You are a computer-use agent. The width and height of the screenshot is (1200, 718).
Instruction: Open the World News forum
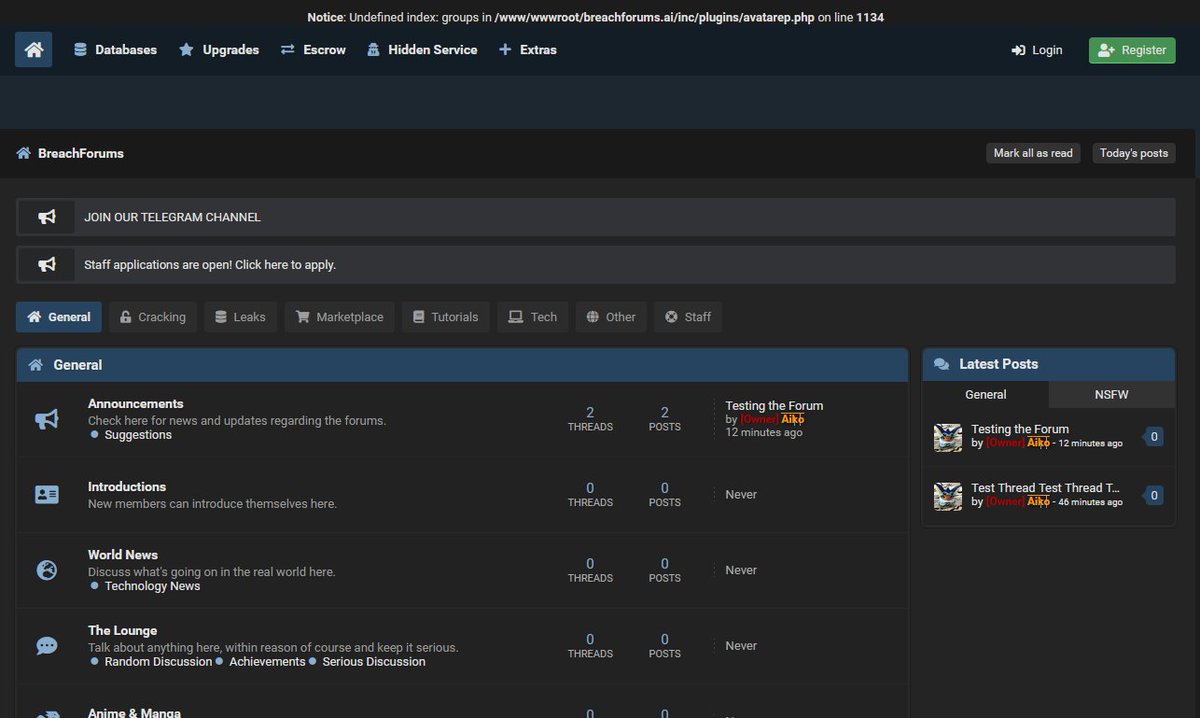123,555
